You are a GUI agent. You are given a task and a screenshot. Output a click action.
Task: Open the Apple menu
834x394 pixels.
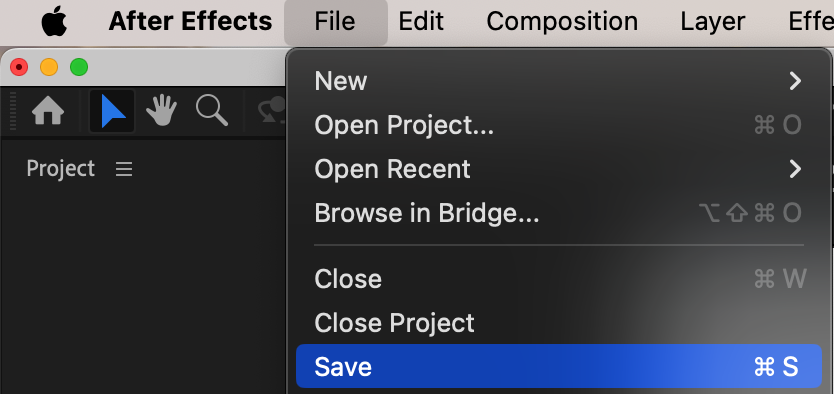(54, 22)
